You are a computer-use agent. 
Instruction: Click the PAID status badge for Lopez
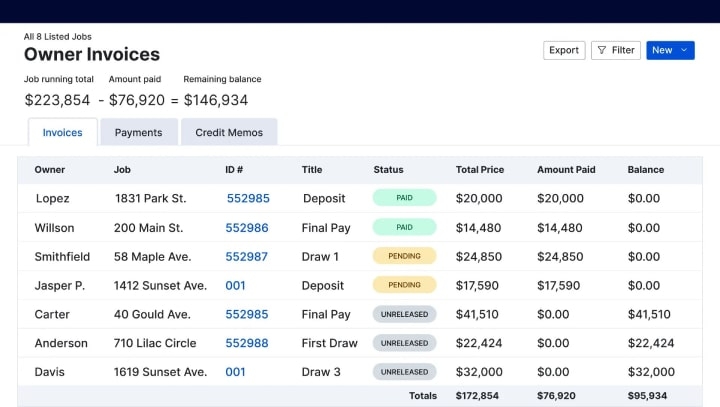[x=404, y=198]
